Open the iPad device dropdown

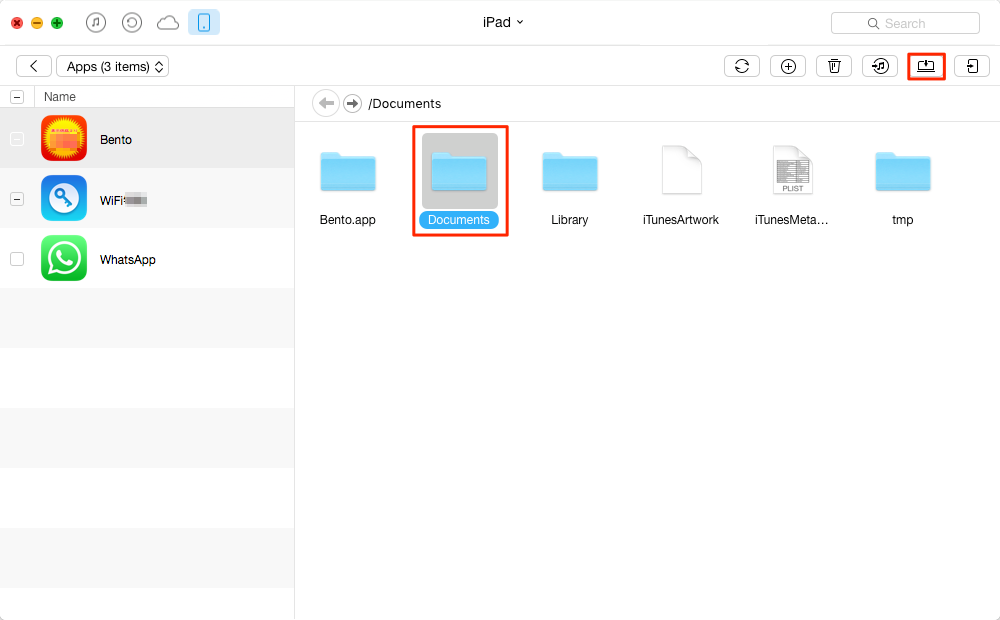[503, 22]
